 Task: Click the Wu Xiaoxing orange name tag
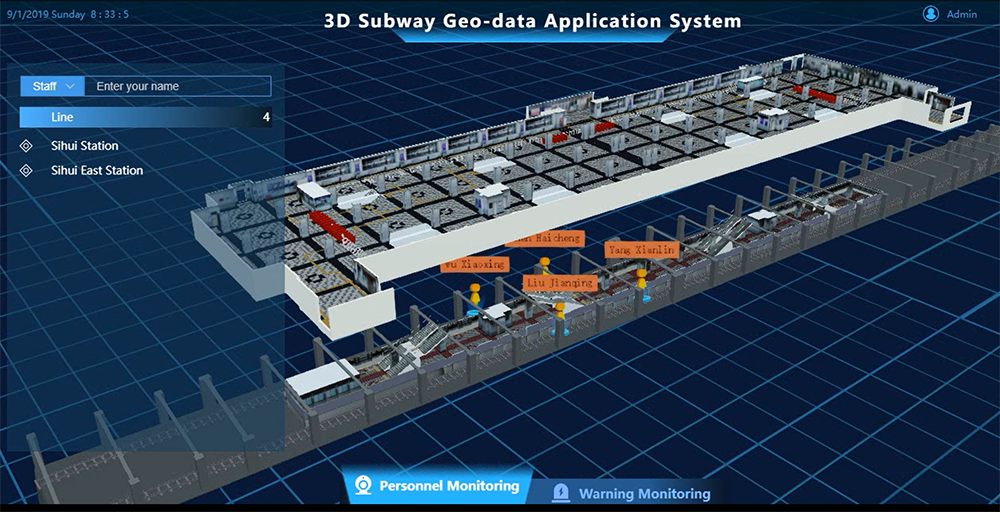click(x=474, y=264)
